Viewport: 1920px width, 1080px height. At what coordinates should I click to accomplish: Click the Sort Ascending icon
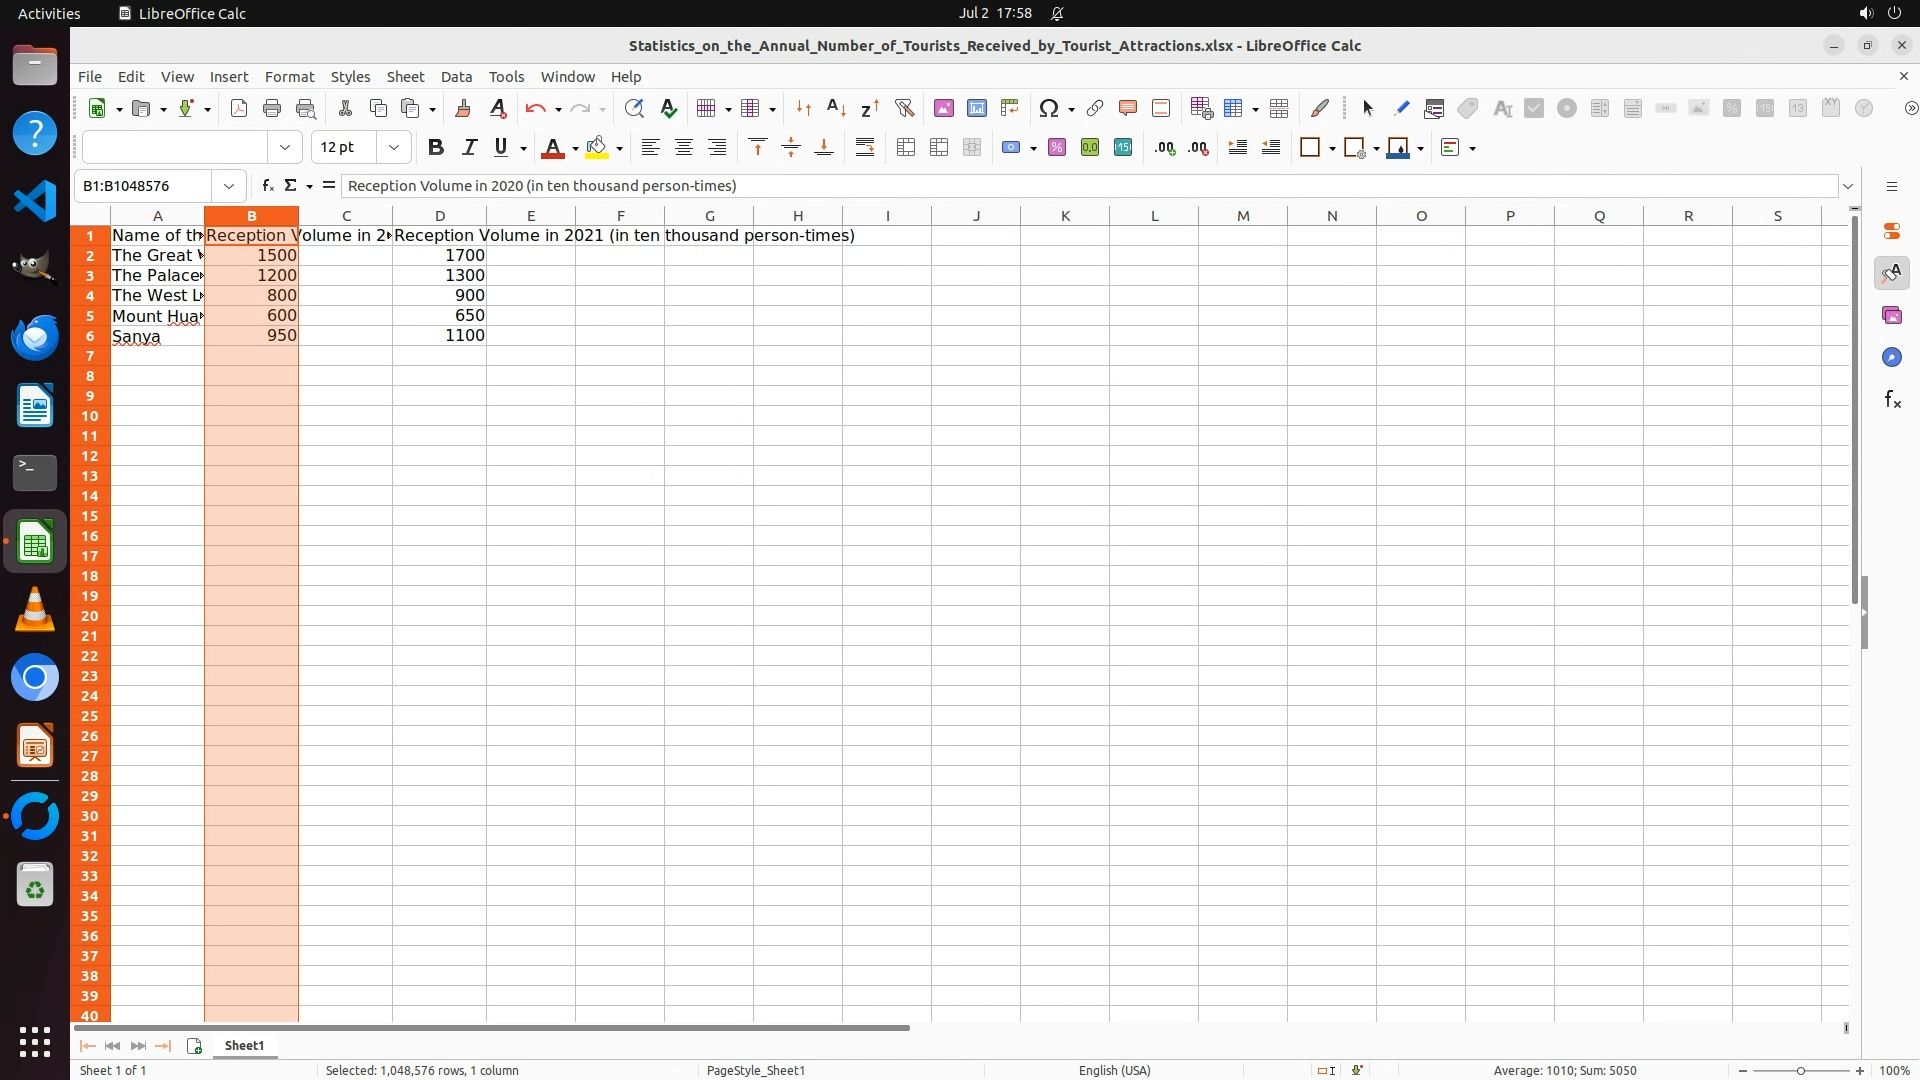[836, 108]
